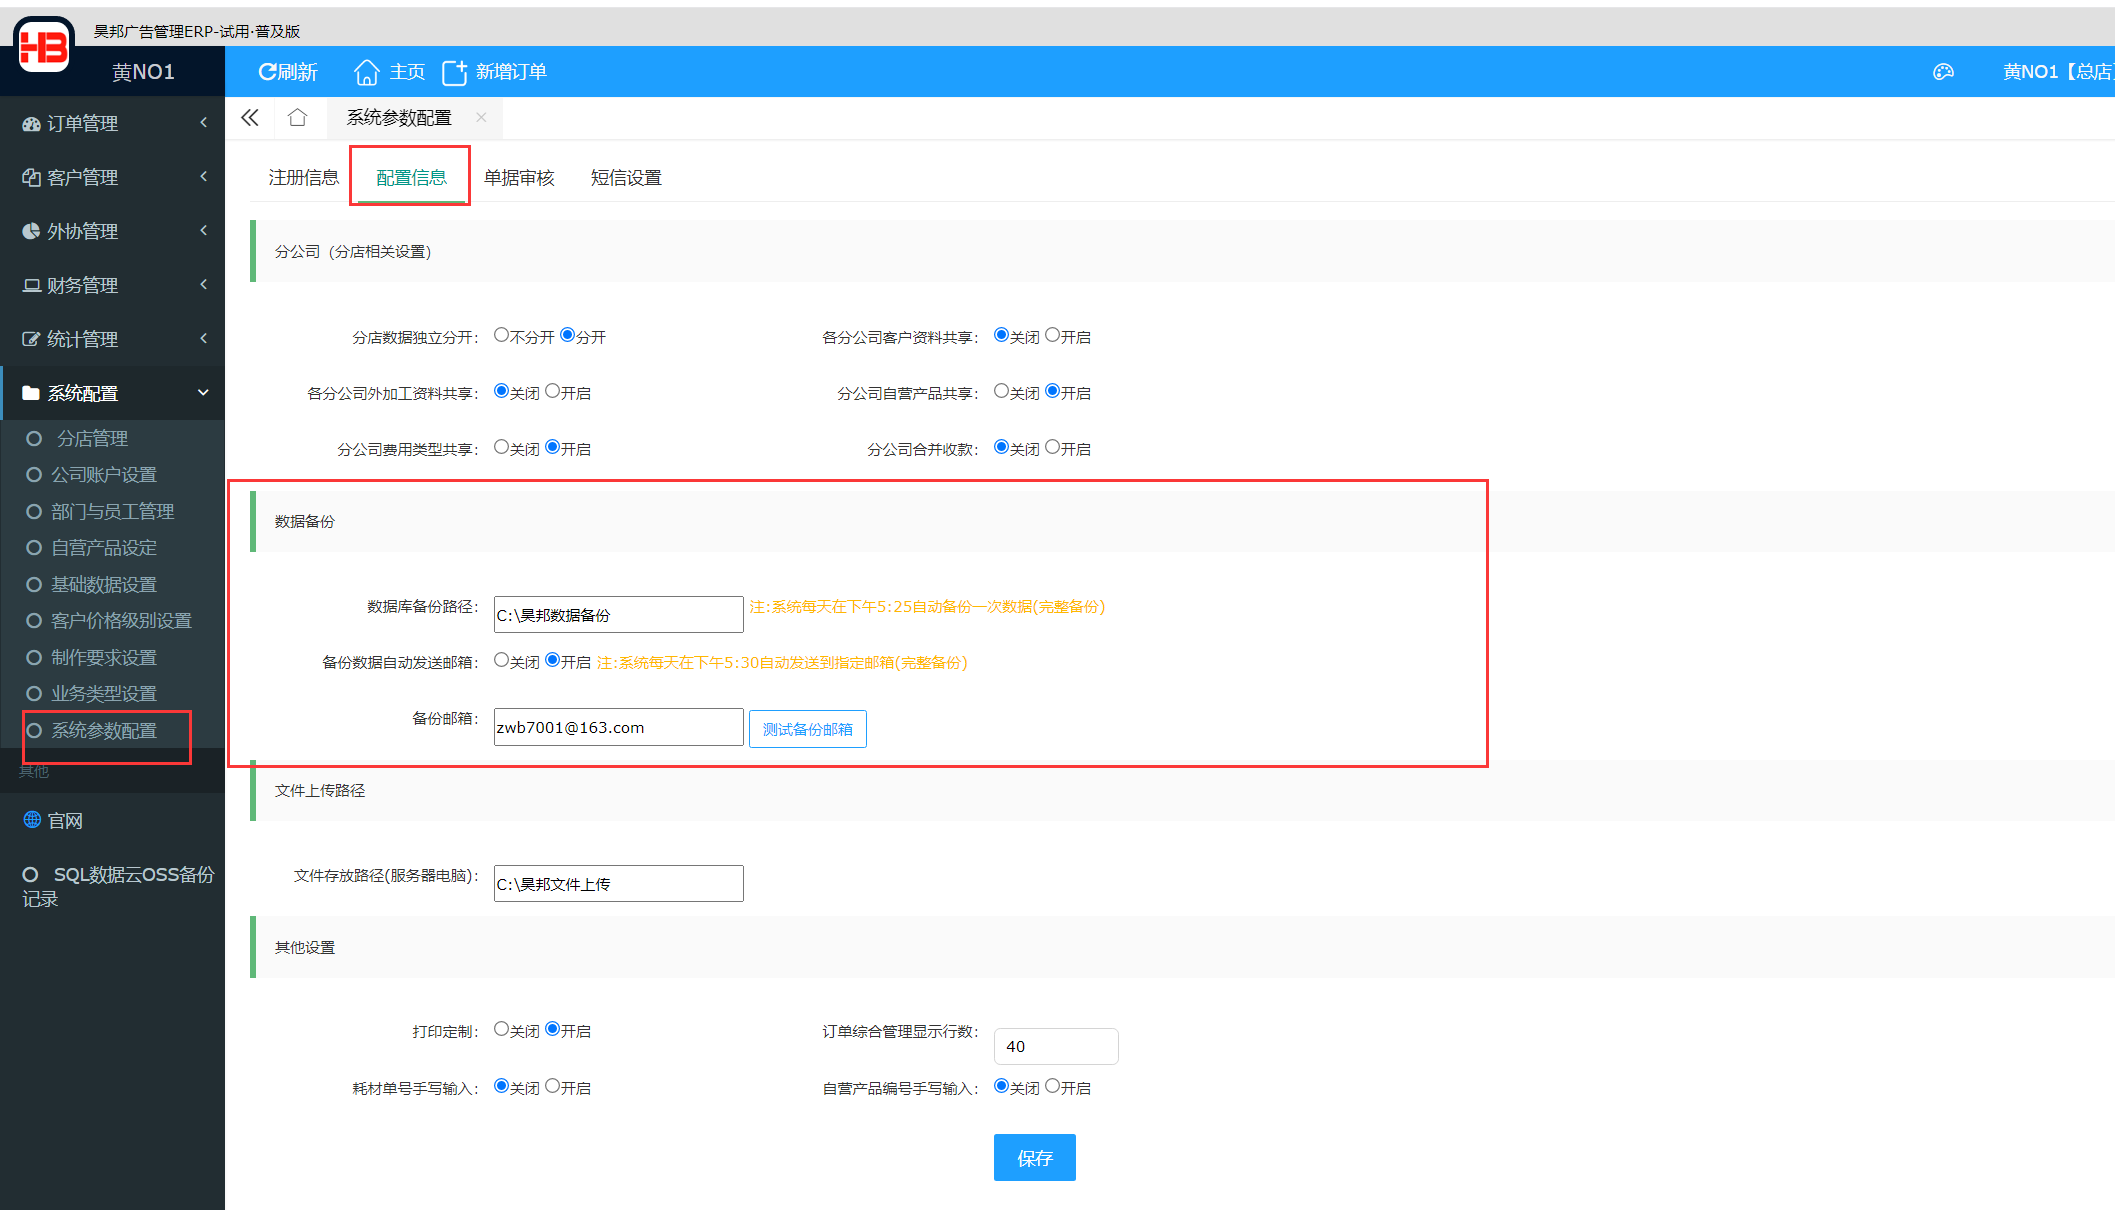This screenshot has height=1210, width=2115.
Task: Collapse 系统配置 menu
Action: pyautogui.click(x=112, y=393)
